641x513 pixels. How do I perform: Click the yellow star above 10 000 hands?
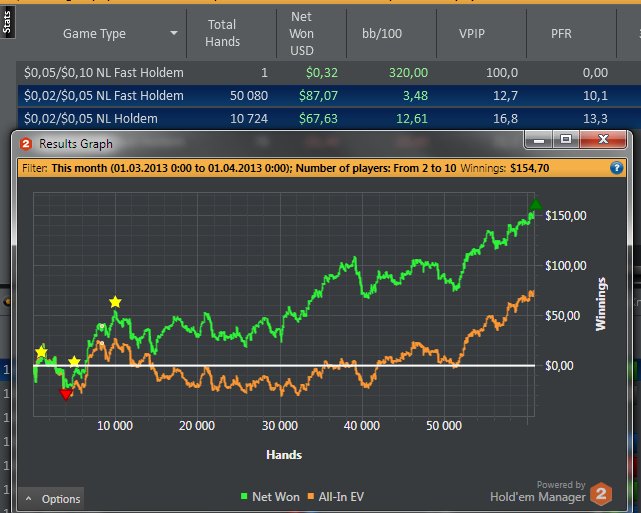click(116, 302)
